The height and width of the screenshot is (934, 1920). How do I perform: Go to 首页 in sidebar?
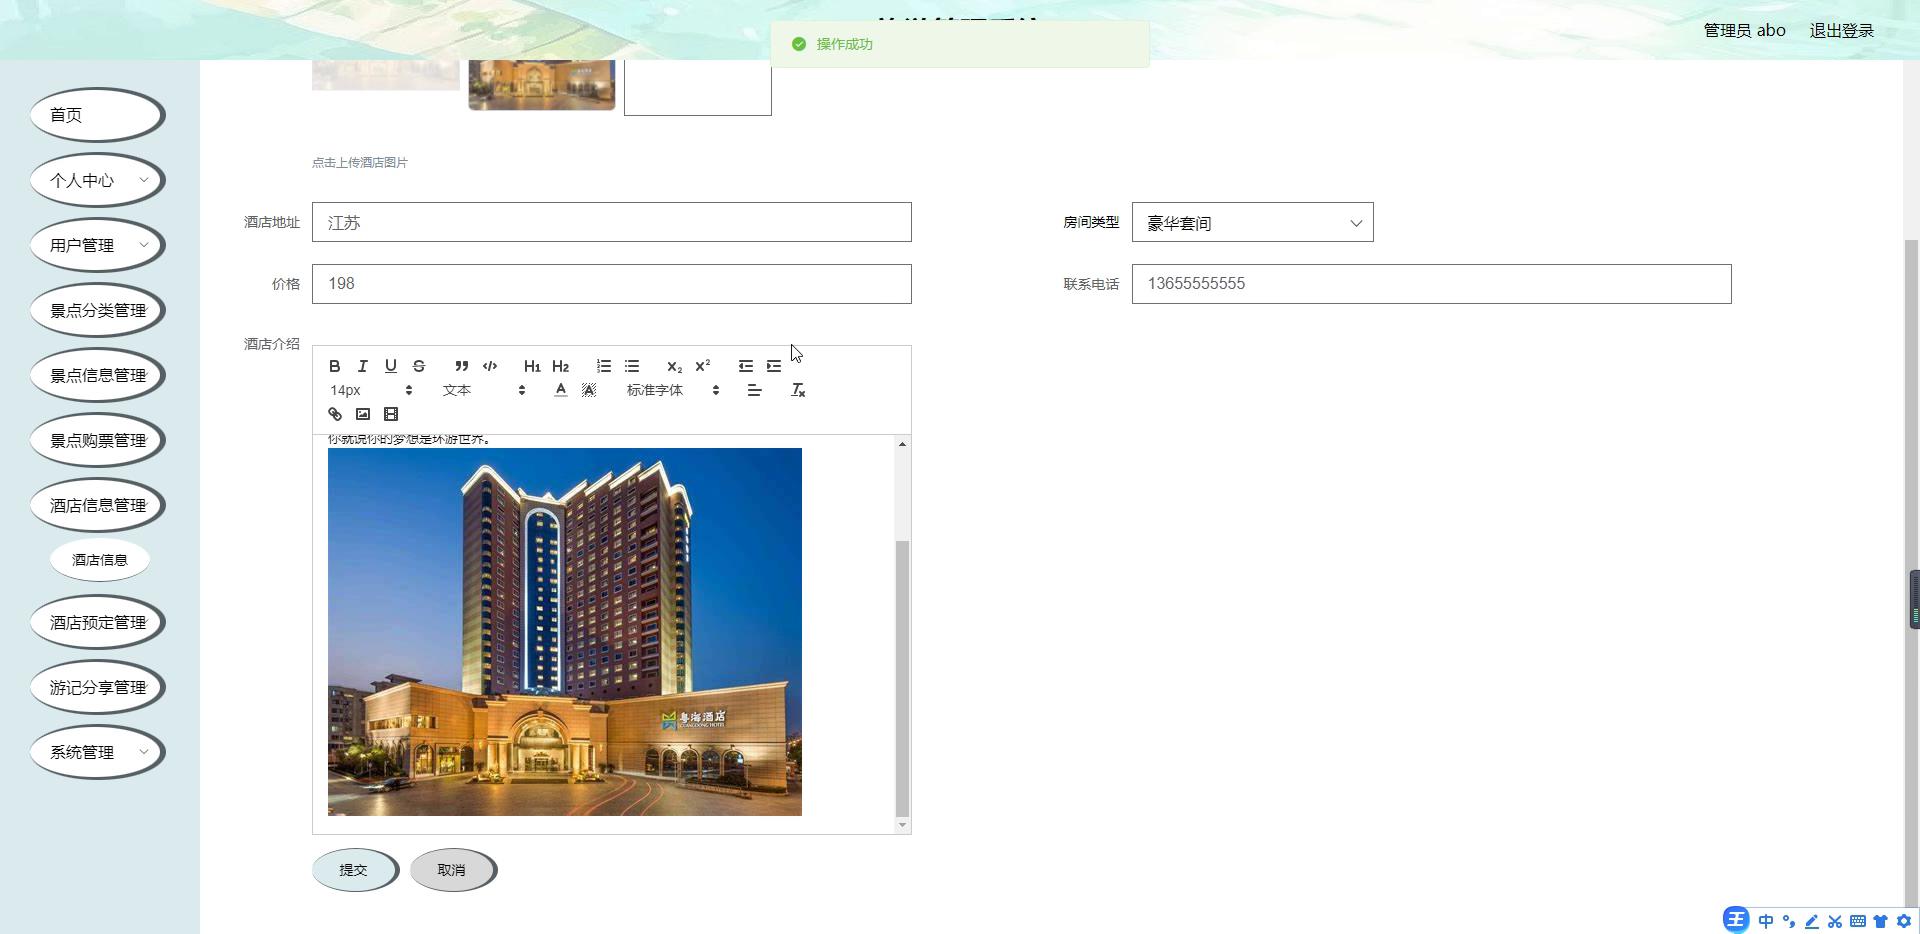[97, 115]
